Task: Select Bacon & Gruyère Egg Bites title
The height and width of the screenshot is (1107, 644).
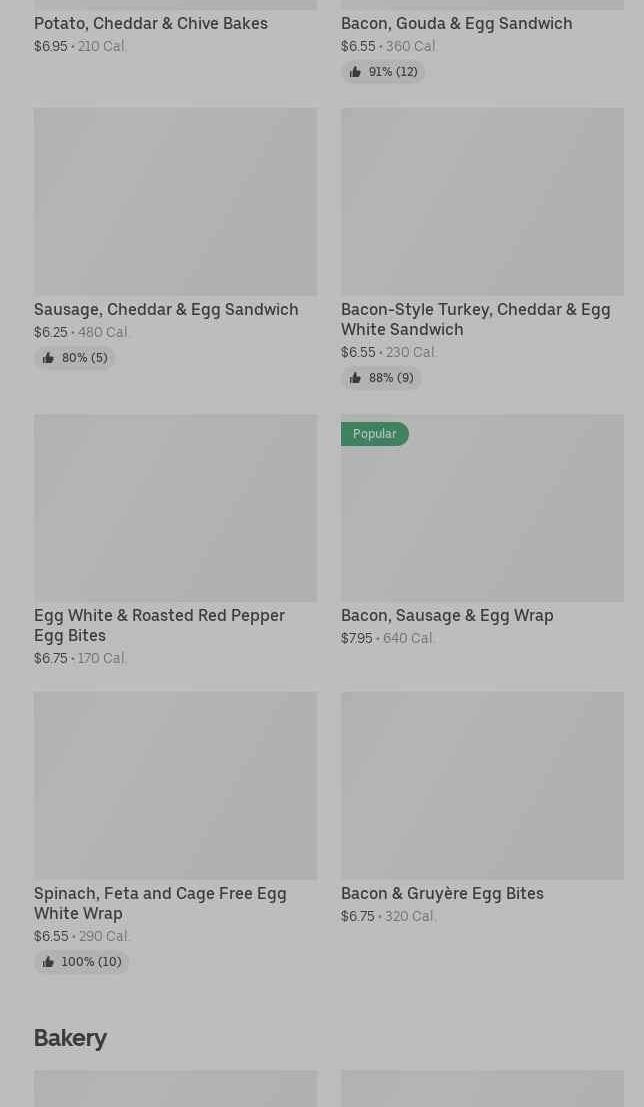Action: pos(442,893)
